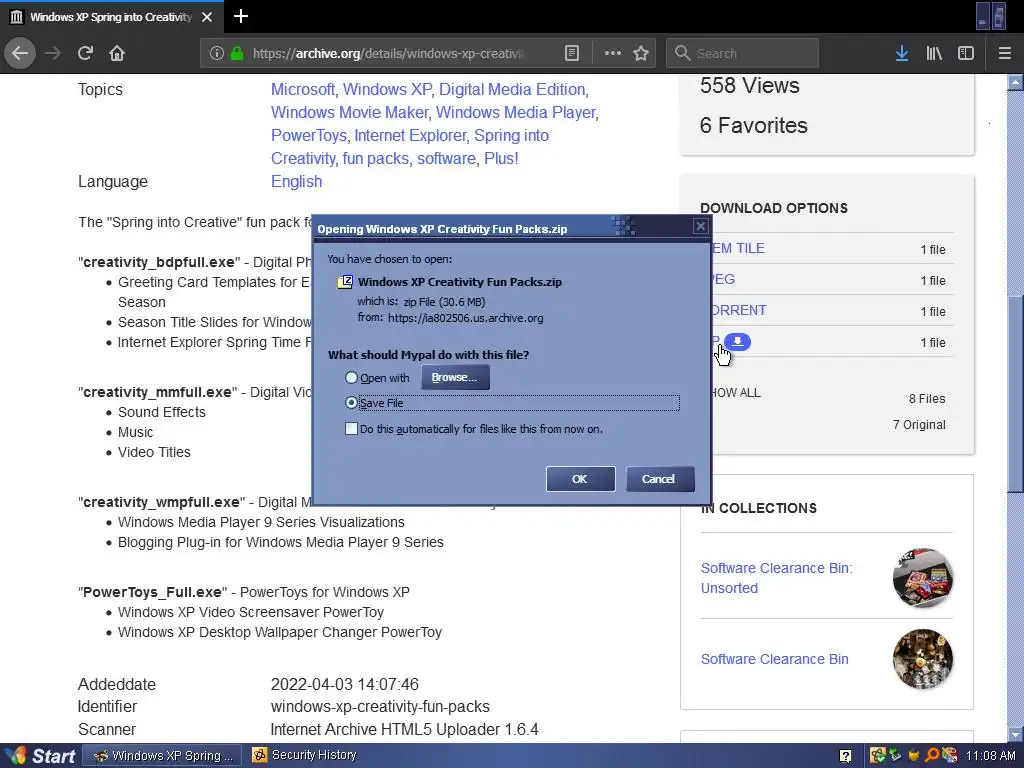Screen dimensions: 1024x768
Task: Click the green download arrow tray icon
Action: click(x=895, y=756)
